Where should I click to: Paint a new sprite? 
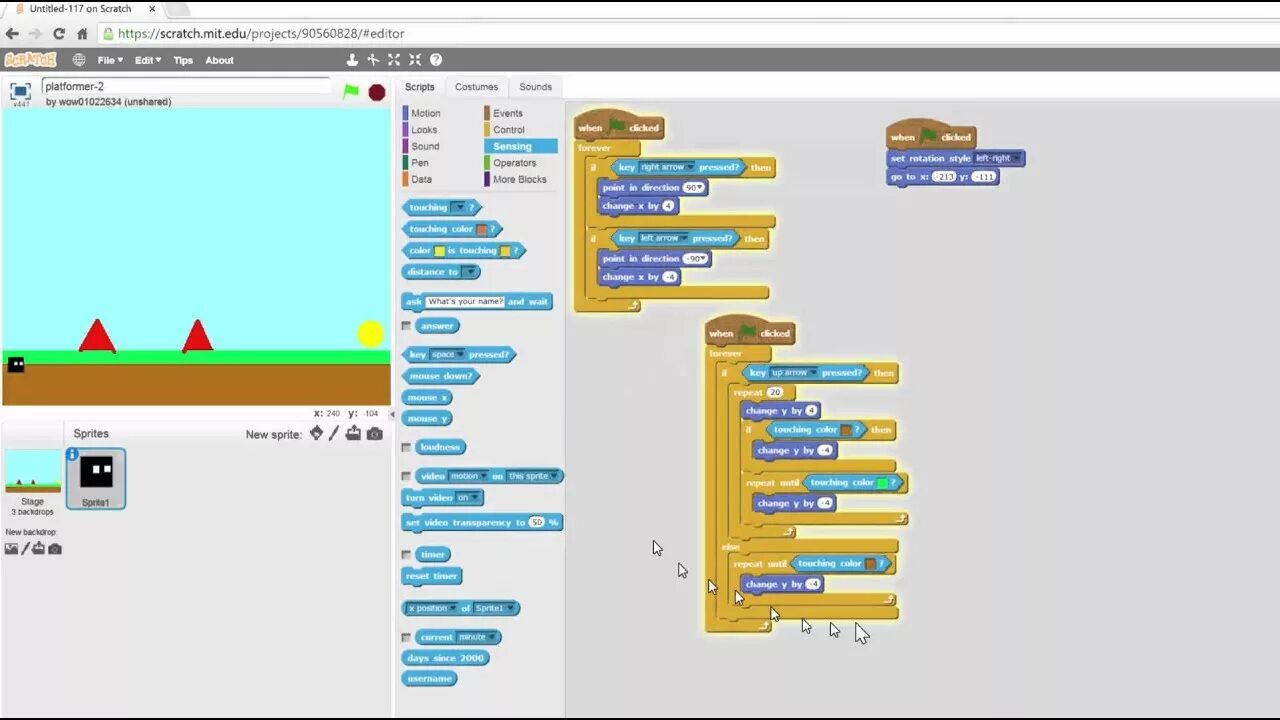335,433
